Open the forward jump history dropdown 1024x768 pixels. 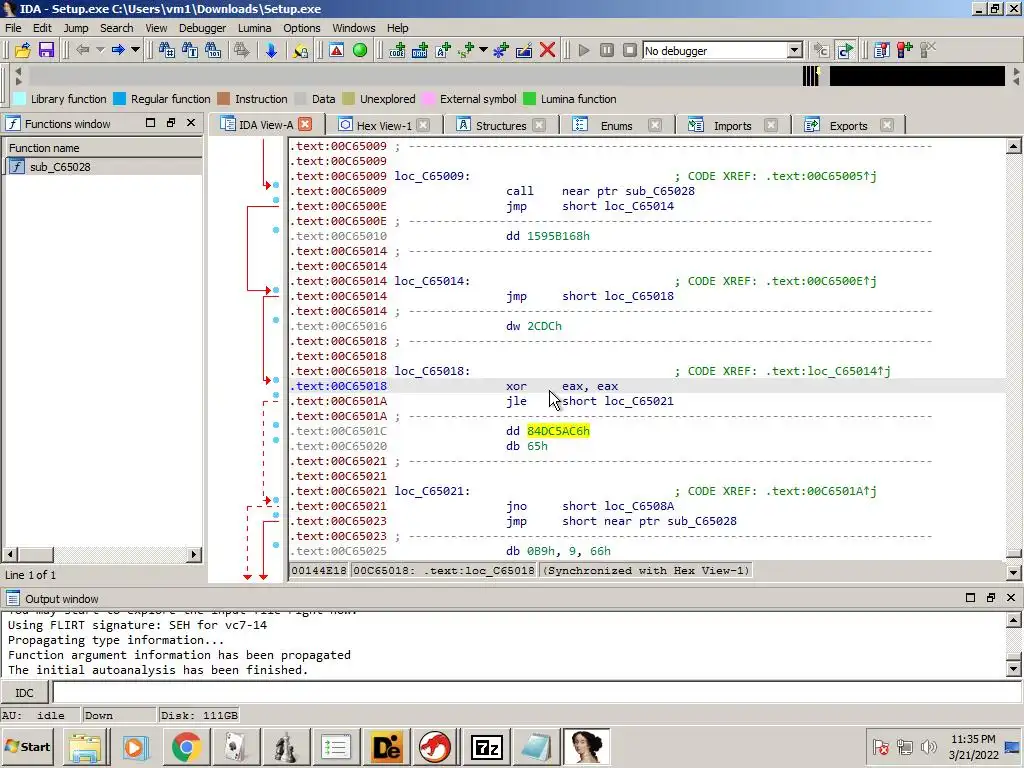[135, 50]
